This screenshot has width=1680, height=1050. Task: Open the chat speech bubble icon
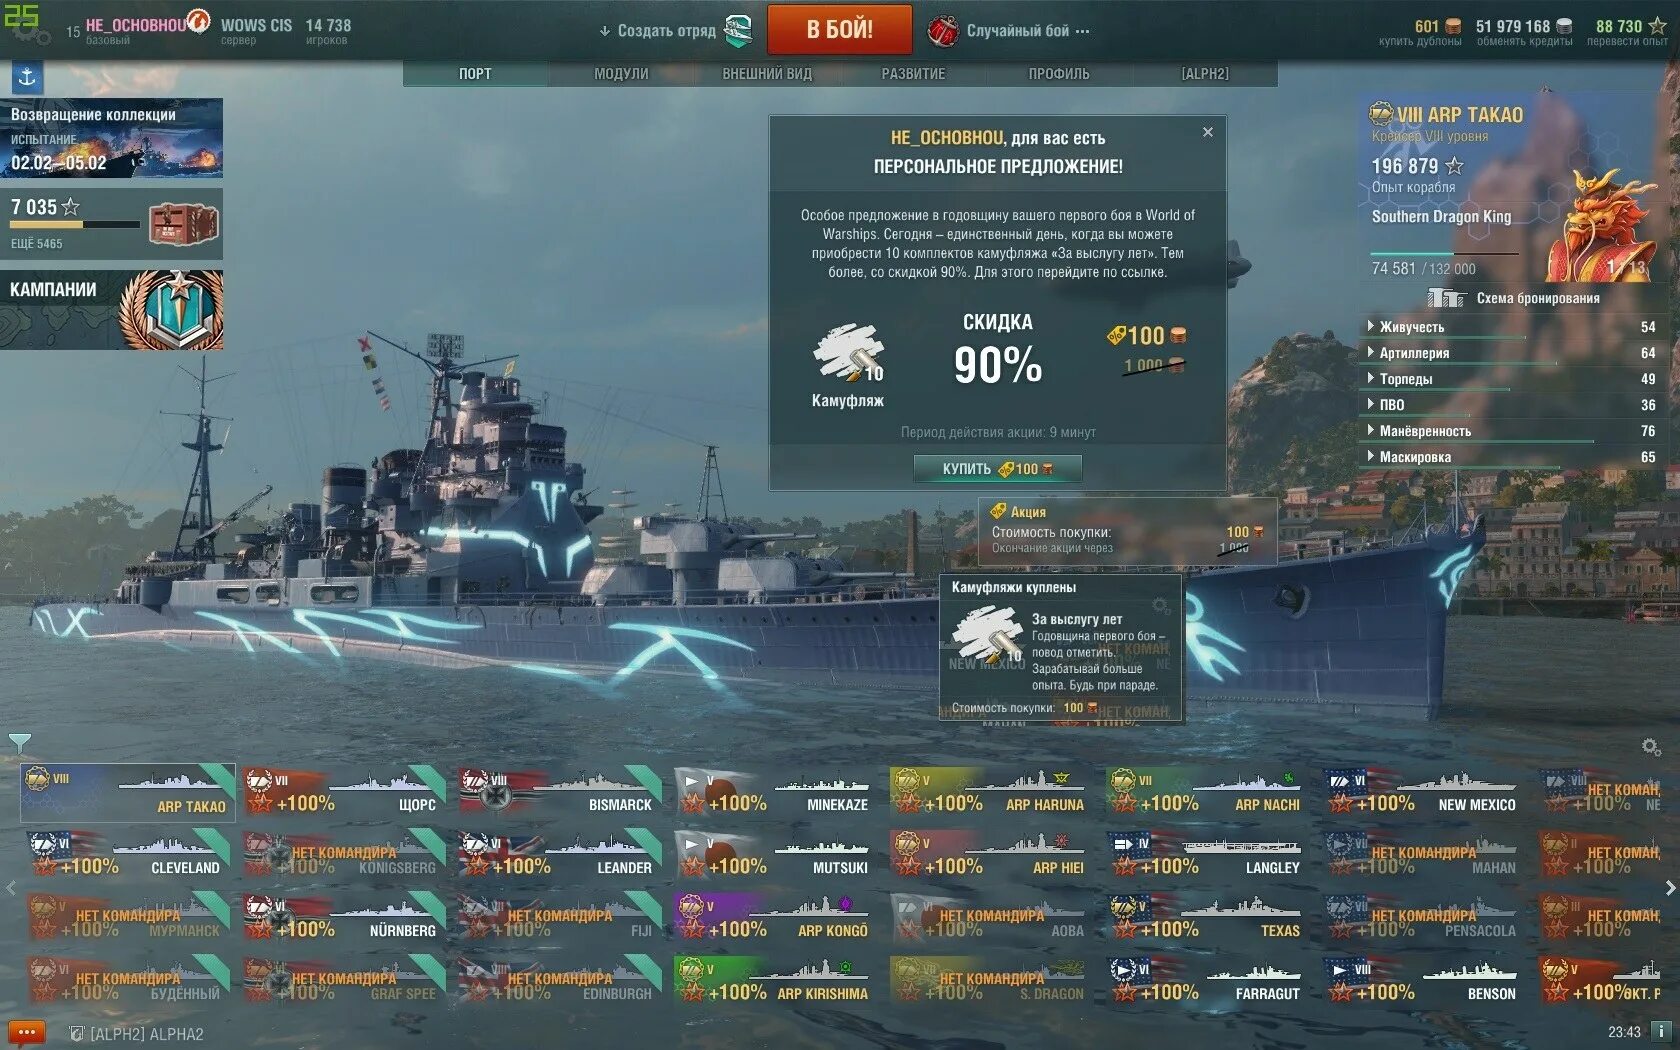pos(27,1032)
